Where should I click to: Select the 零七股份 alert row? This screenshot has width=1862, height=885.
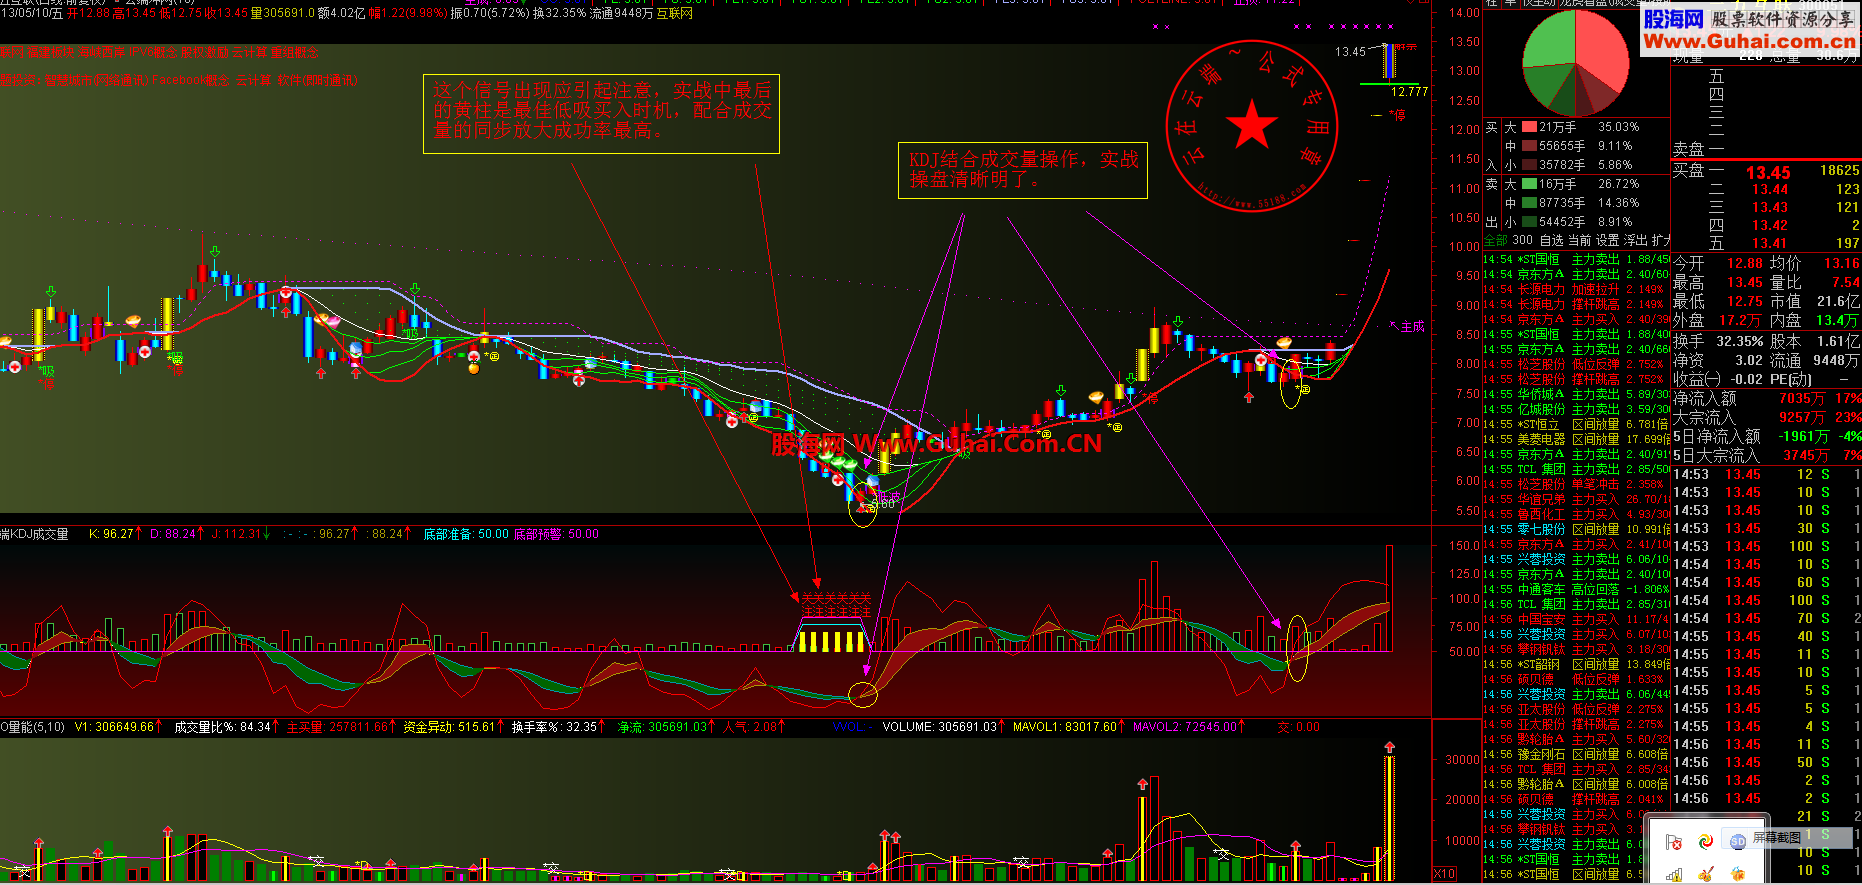[1576, 529]
